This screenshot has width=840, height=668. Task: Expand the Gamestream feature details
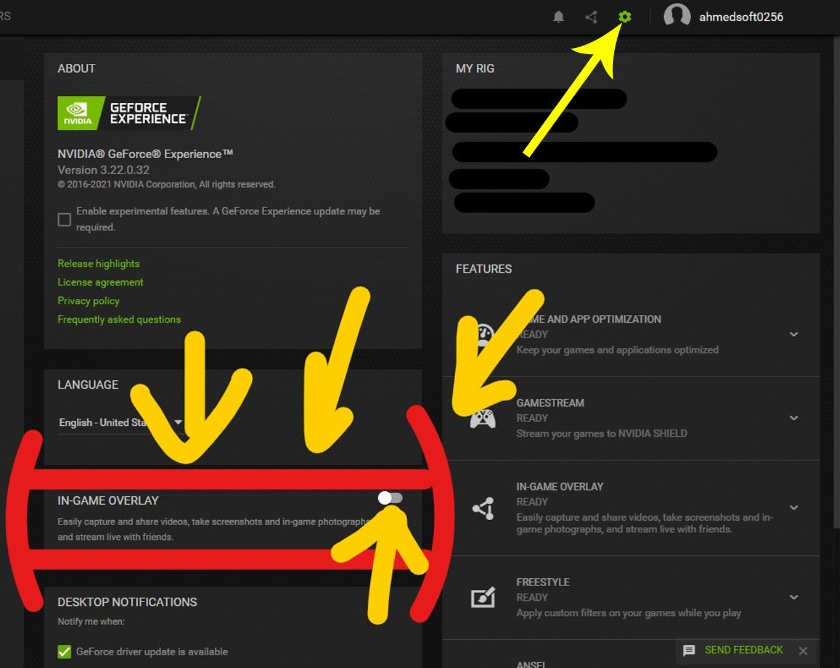[794, 418]
